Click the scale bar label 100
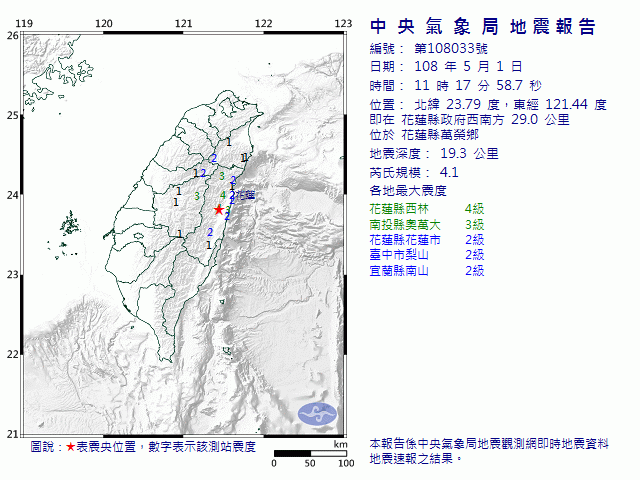 [346, 463]
